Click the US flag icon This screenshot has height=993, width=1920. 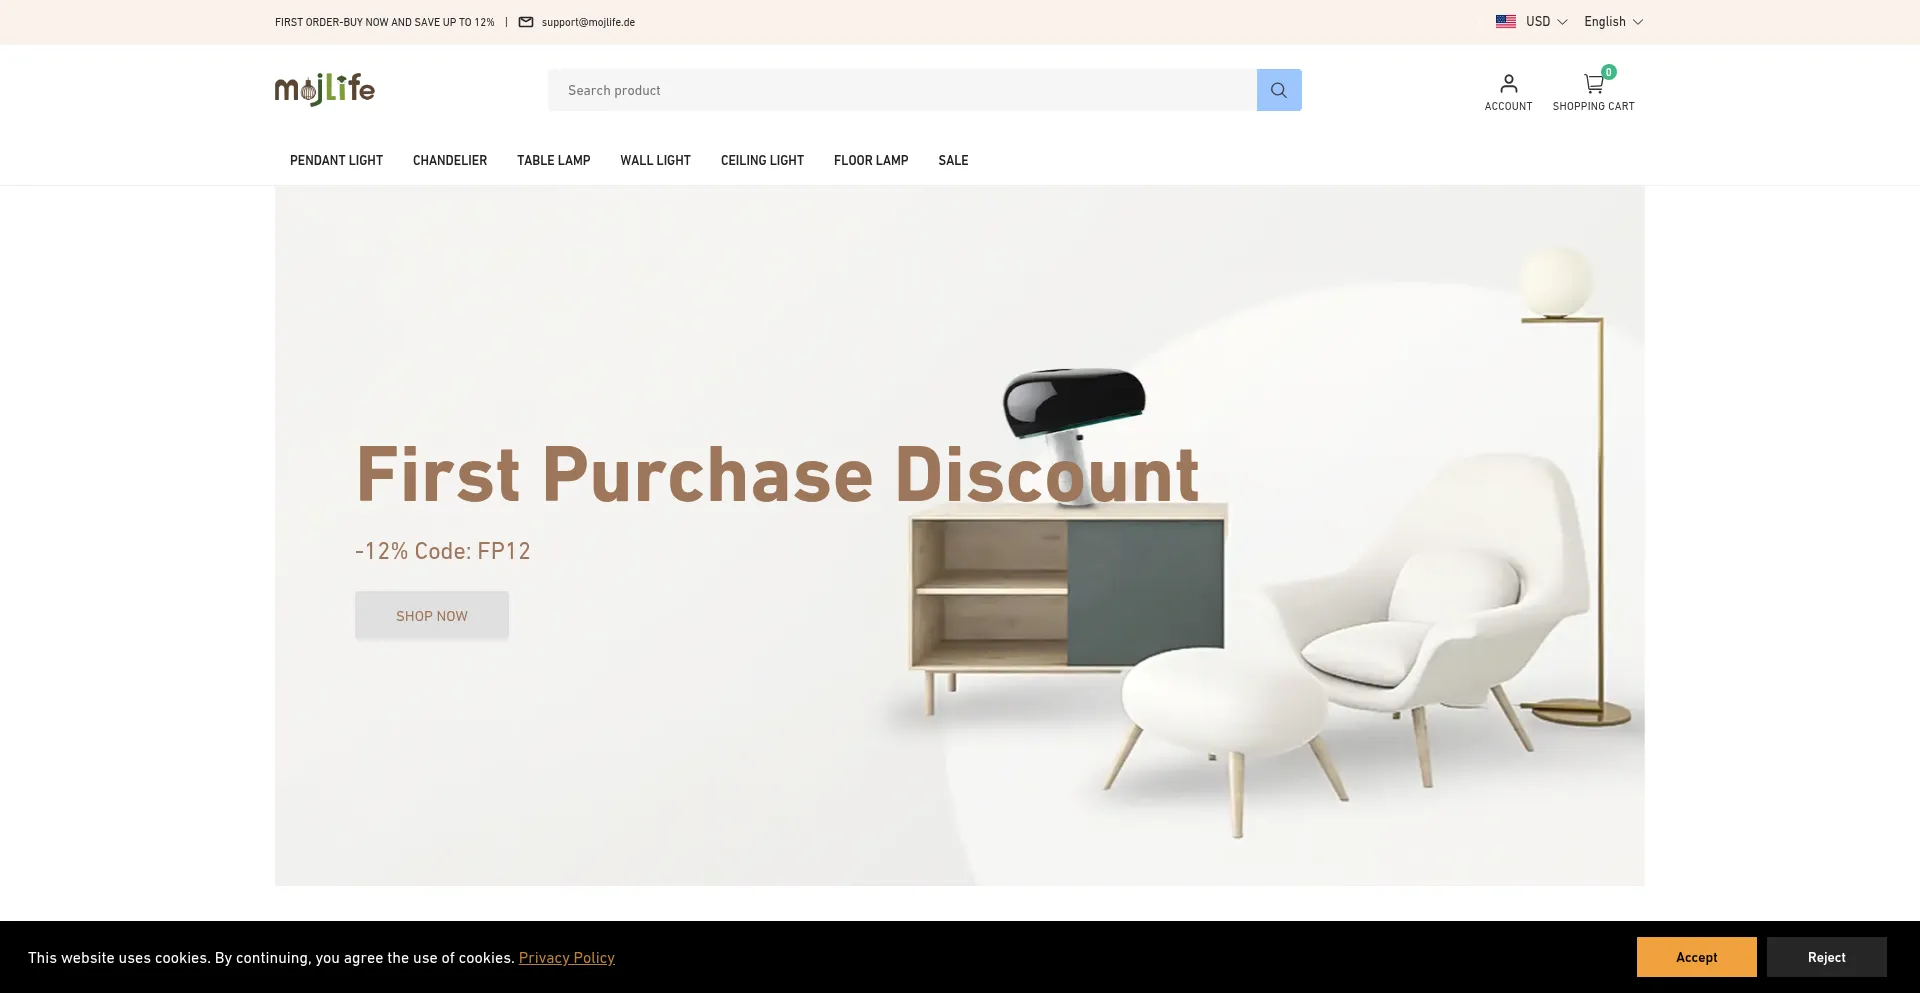[1505, 21]
